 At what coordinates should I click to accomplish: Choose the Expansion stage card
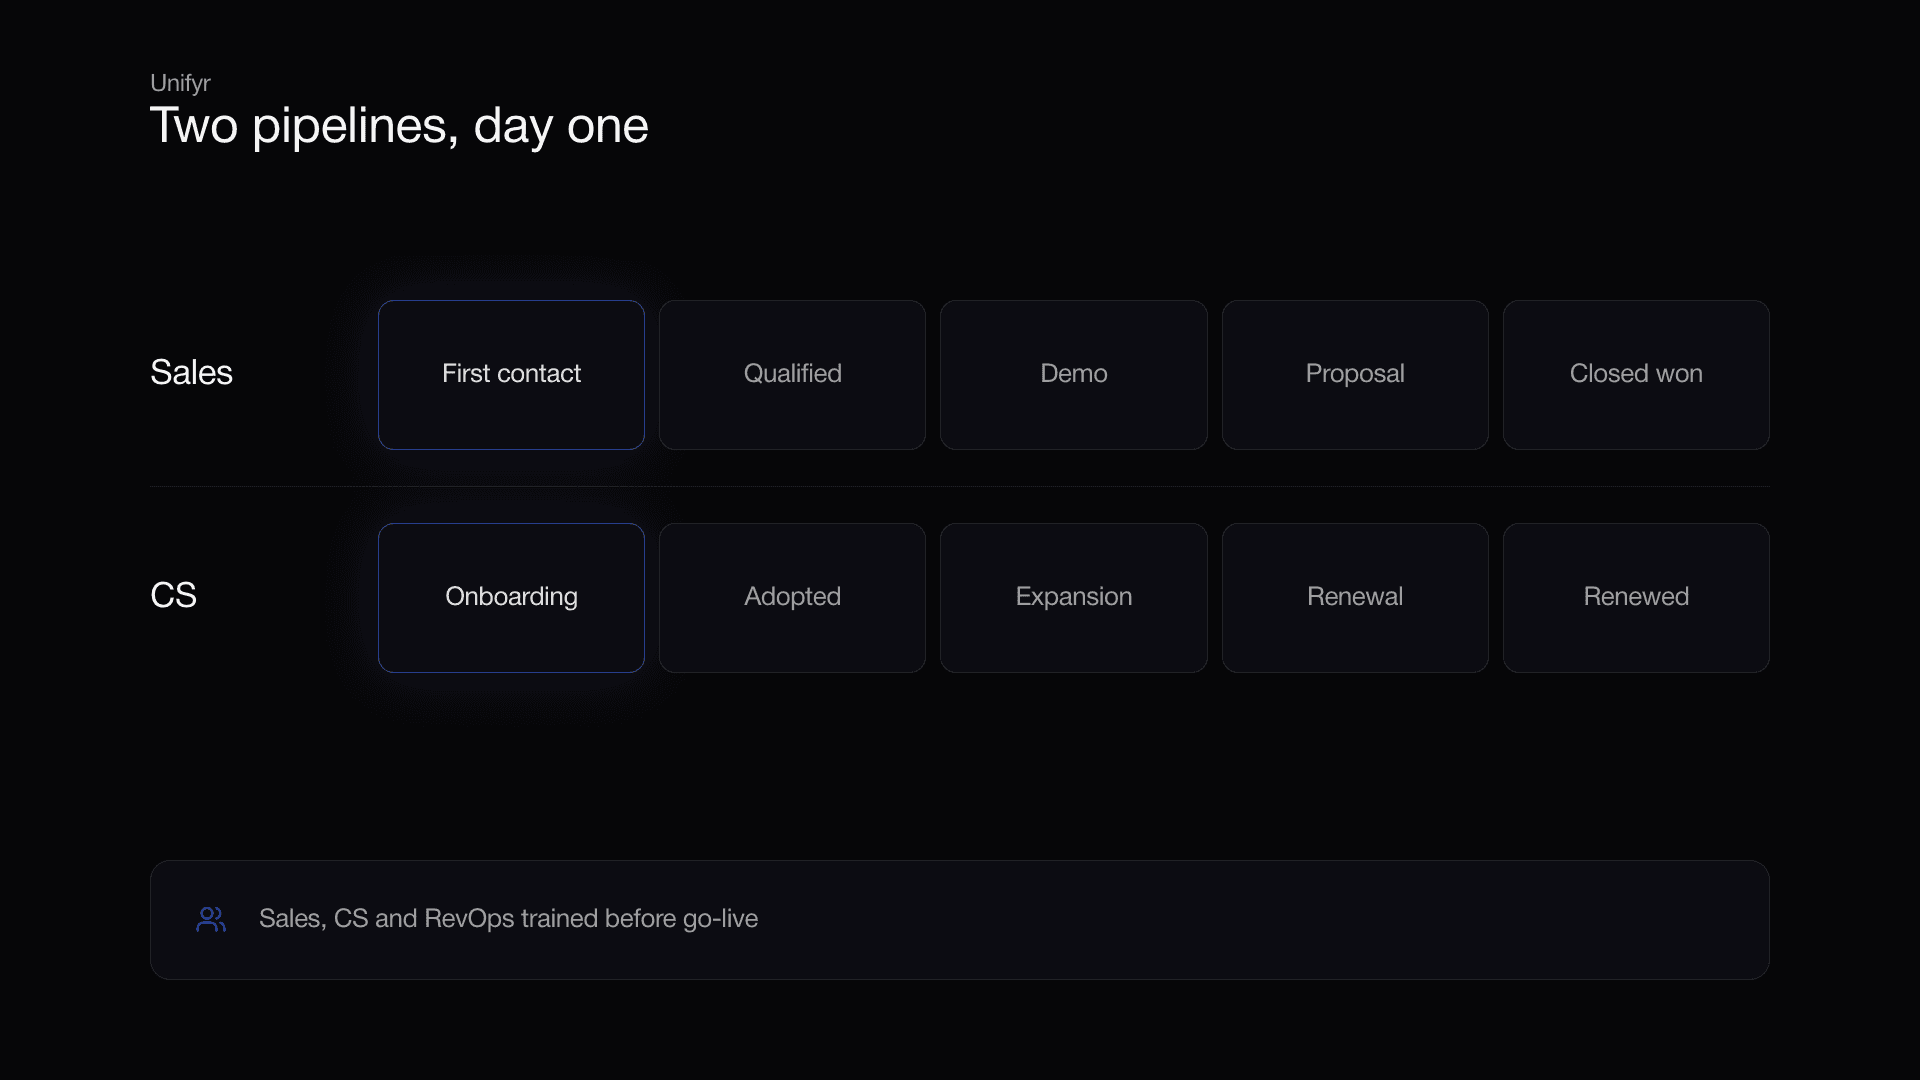1074,598
